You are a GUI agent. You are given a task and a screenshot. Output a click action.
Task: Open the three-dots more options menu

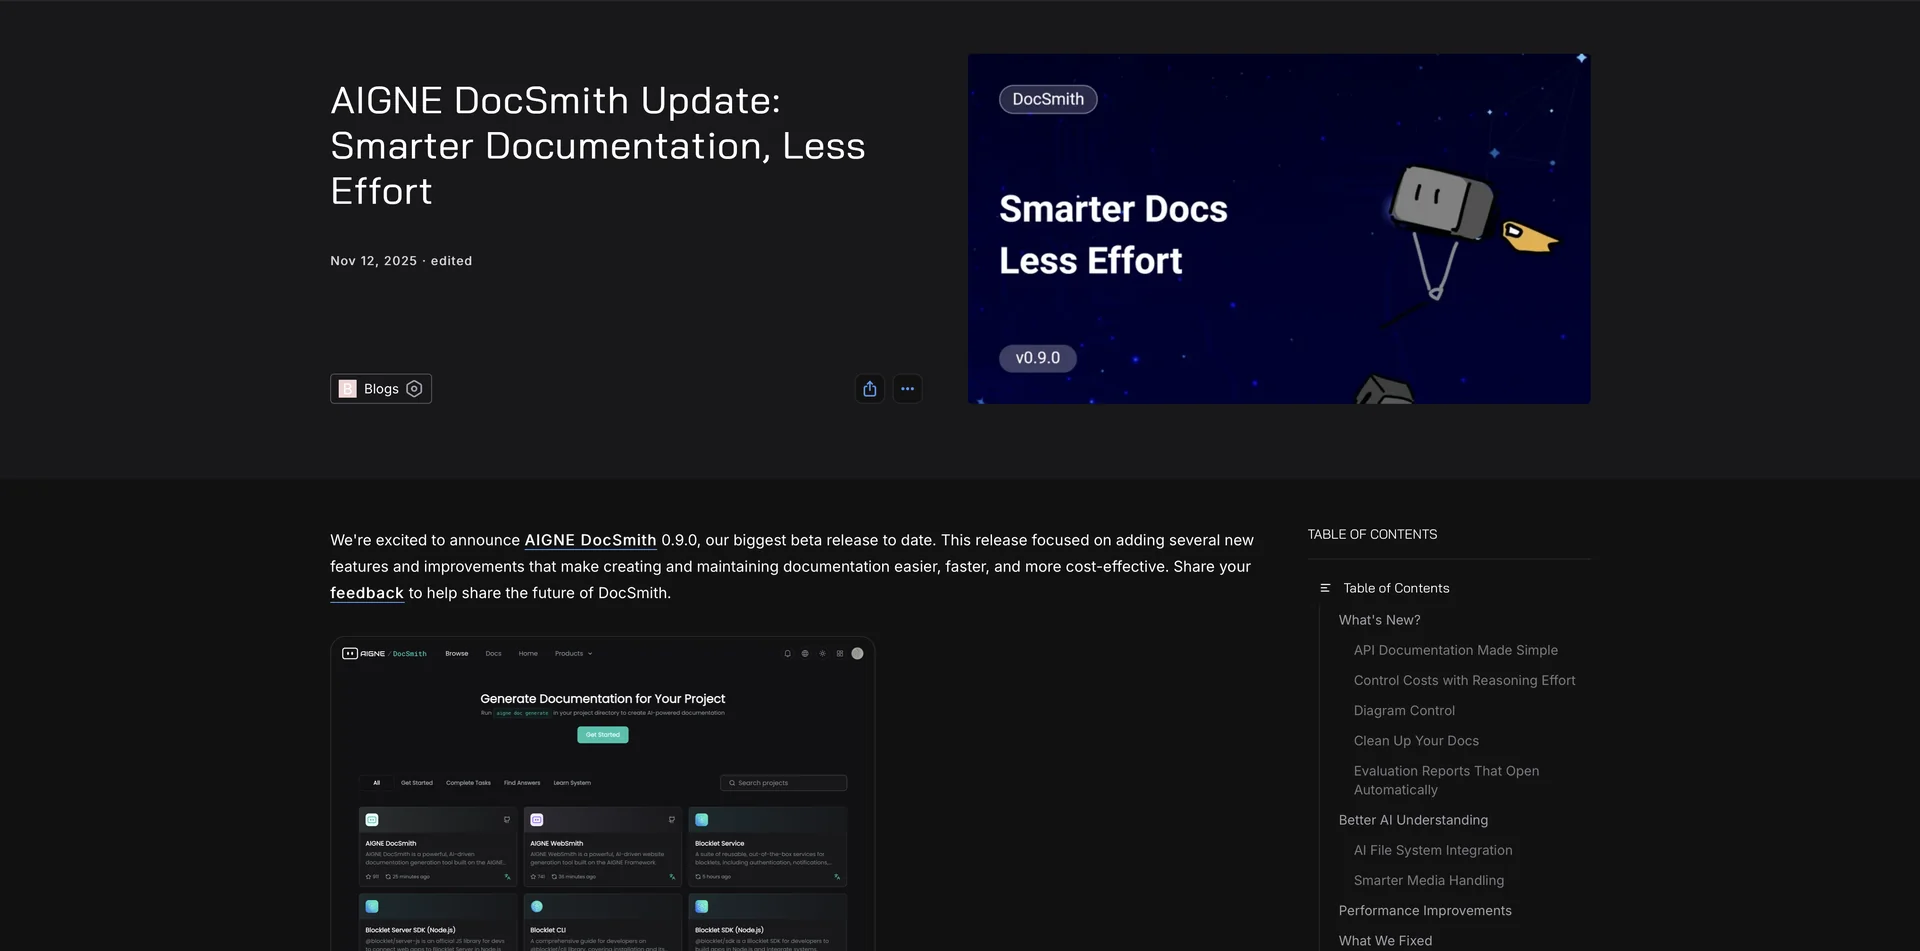point(907,389)
